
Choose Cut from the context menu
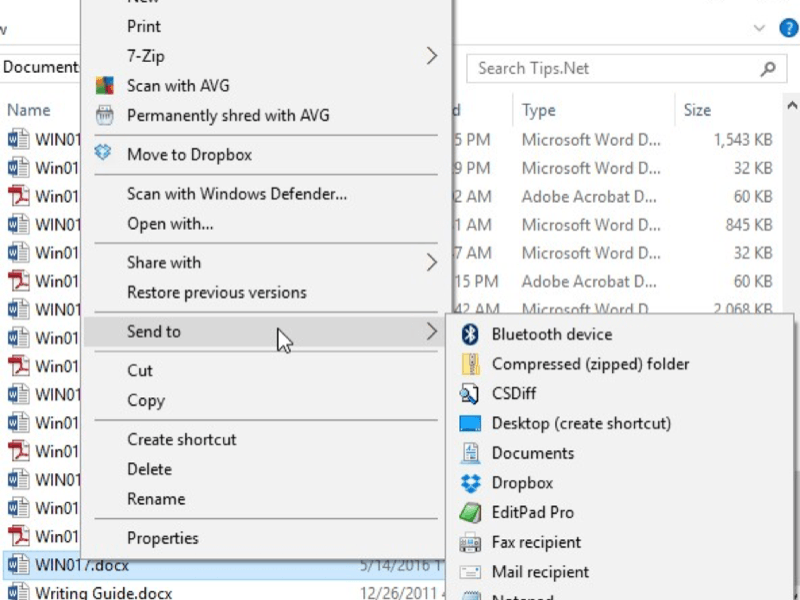click(x=140, y=370)
